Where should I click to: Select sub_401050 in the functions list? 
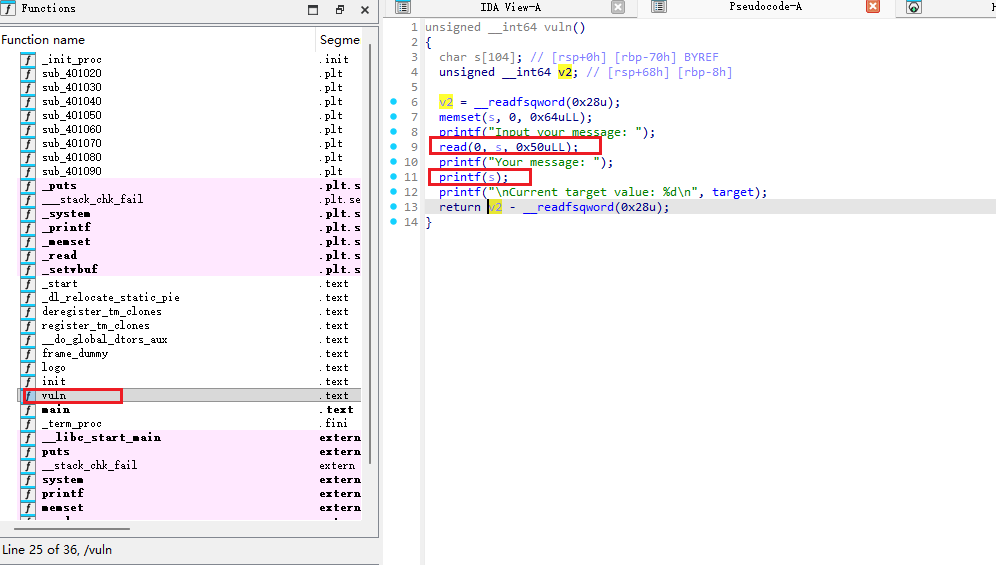pyautogui.click(x=71, y=116)
